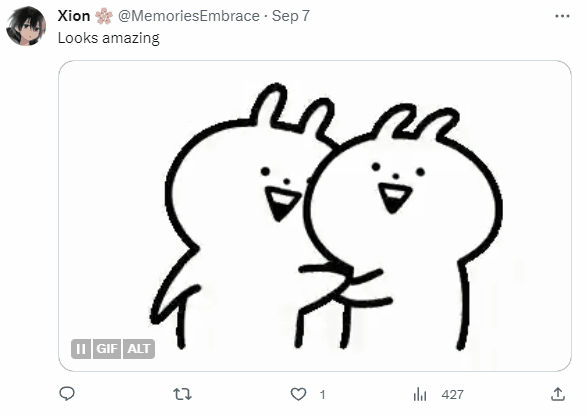The width and height of the screenshot is (586, 415).
Task: Pause the GIF playback
Action: [x=81, y=349]
